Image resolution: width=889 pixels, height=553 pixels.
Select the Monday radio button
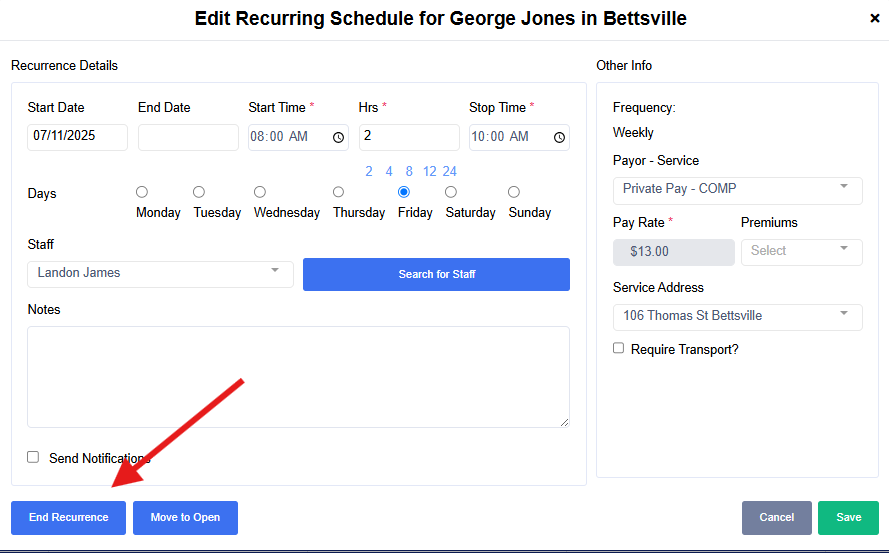pyautogui.click(x=142, y=192)
